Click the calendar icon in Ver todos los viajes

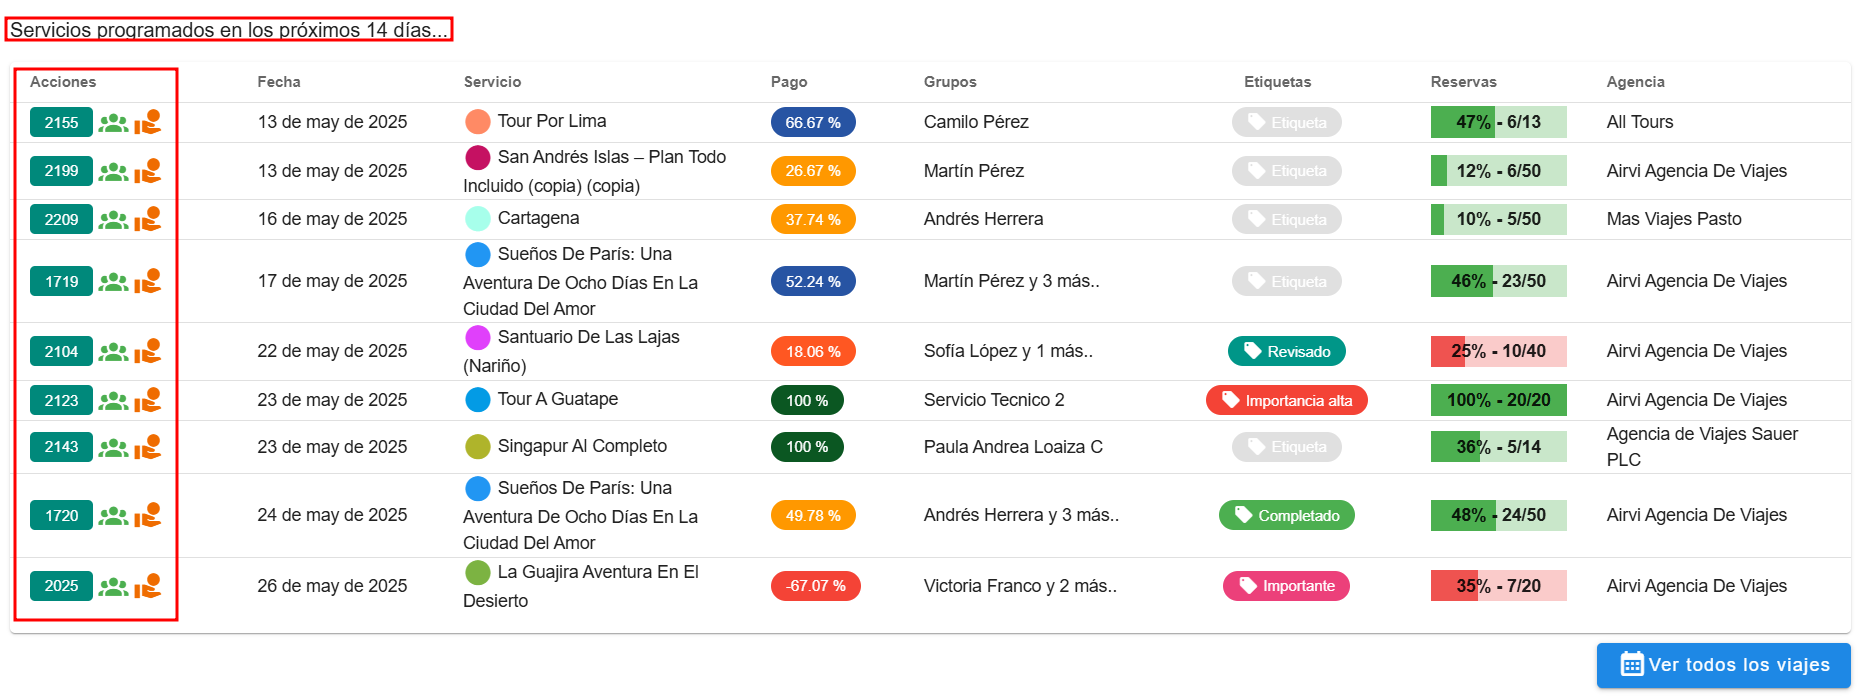click(x=1631, y=665)
